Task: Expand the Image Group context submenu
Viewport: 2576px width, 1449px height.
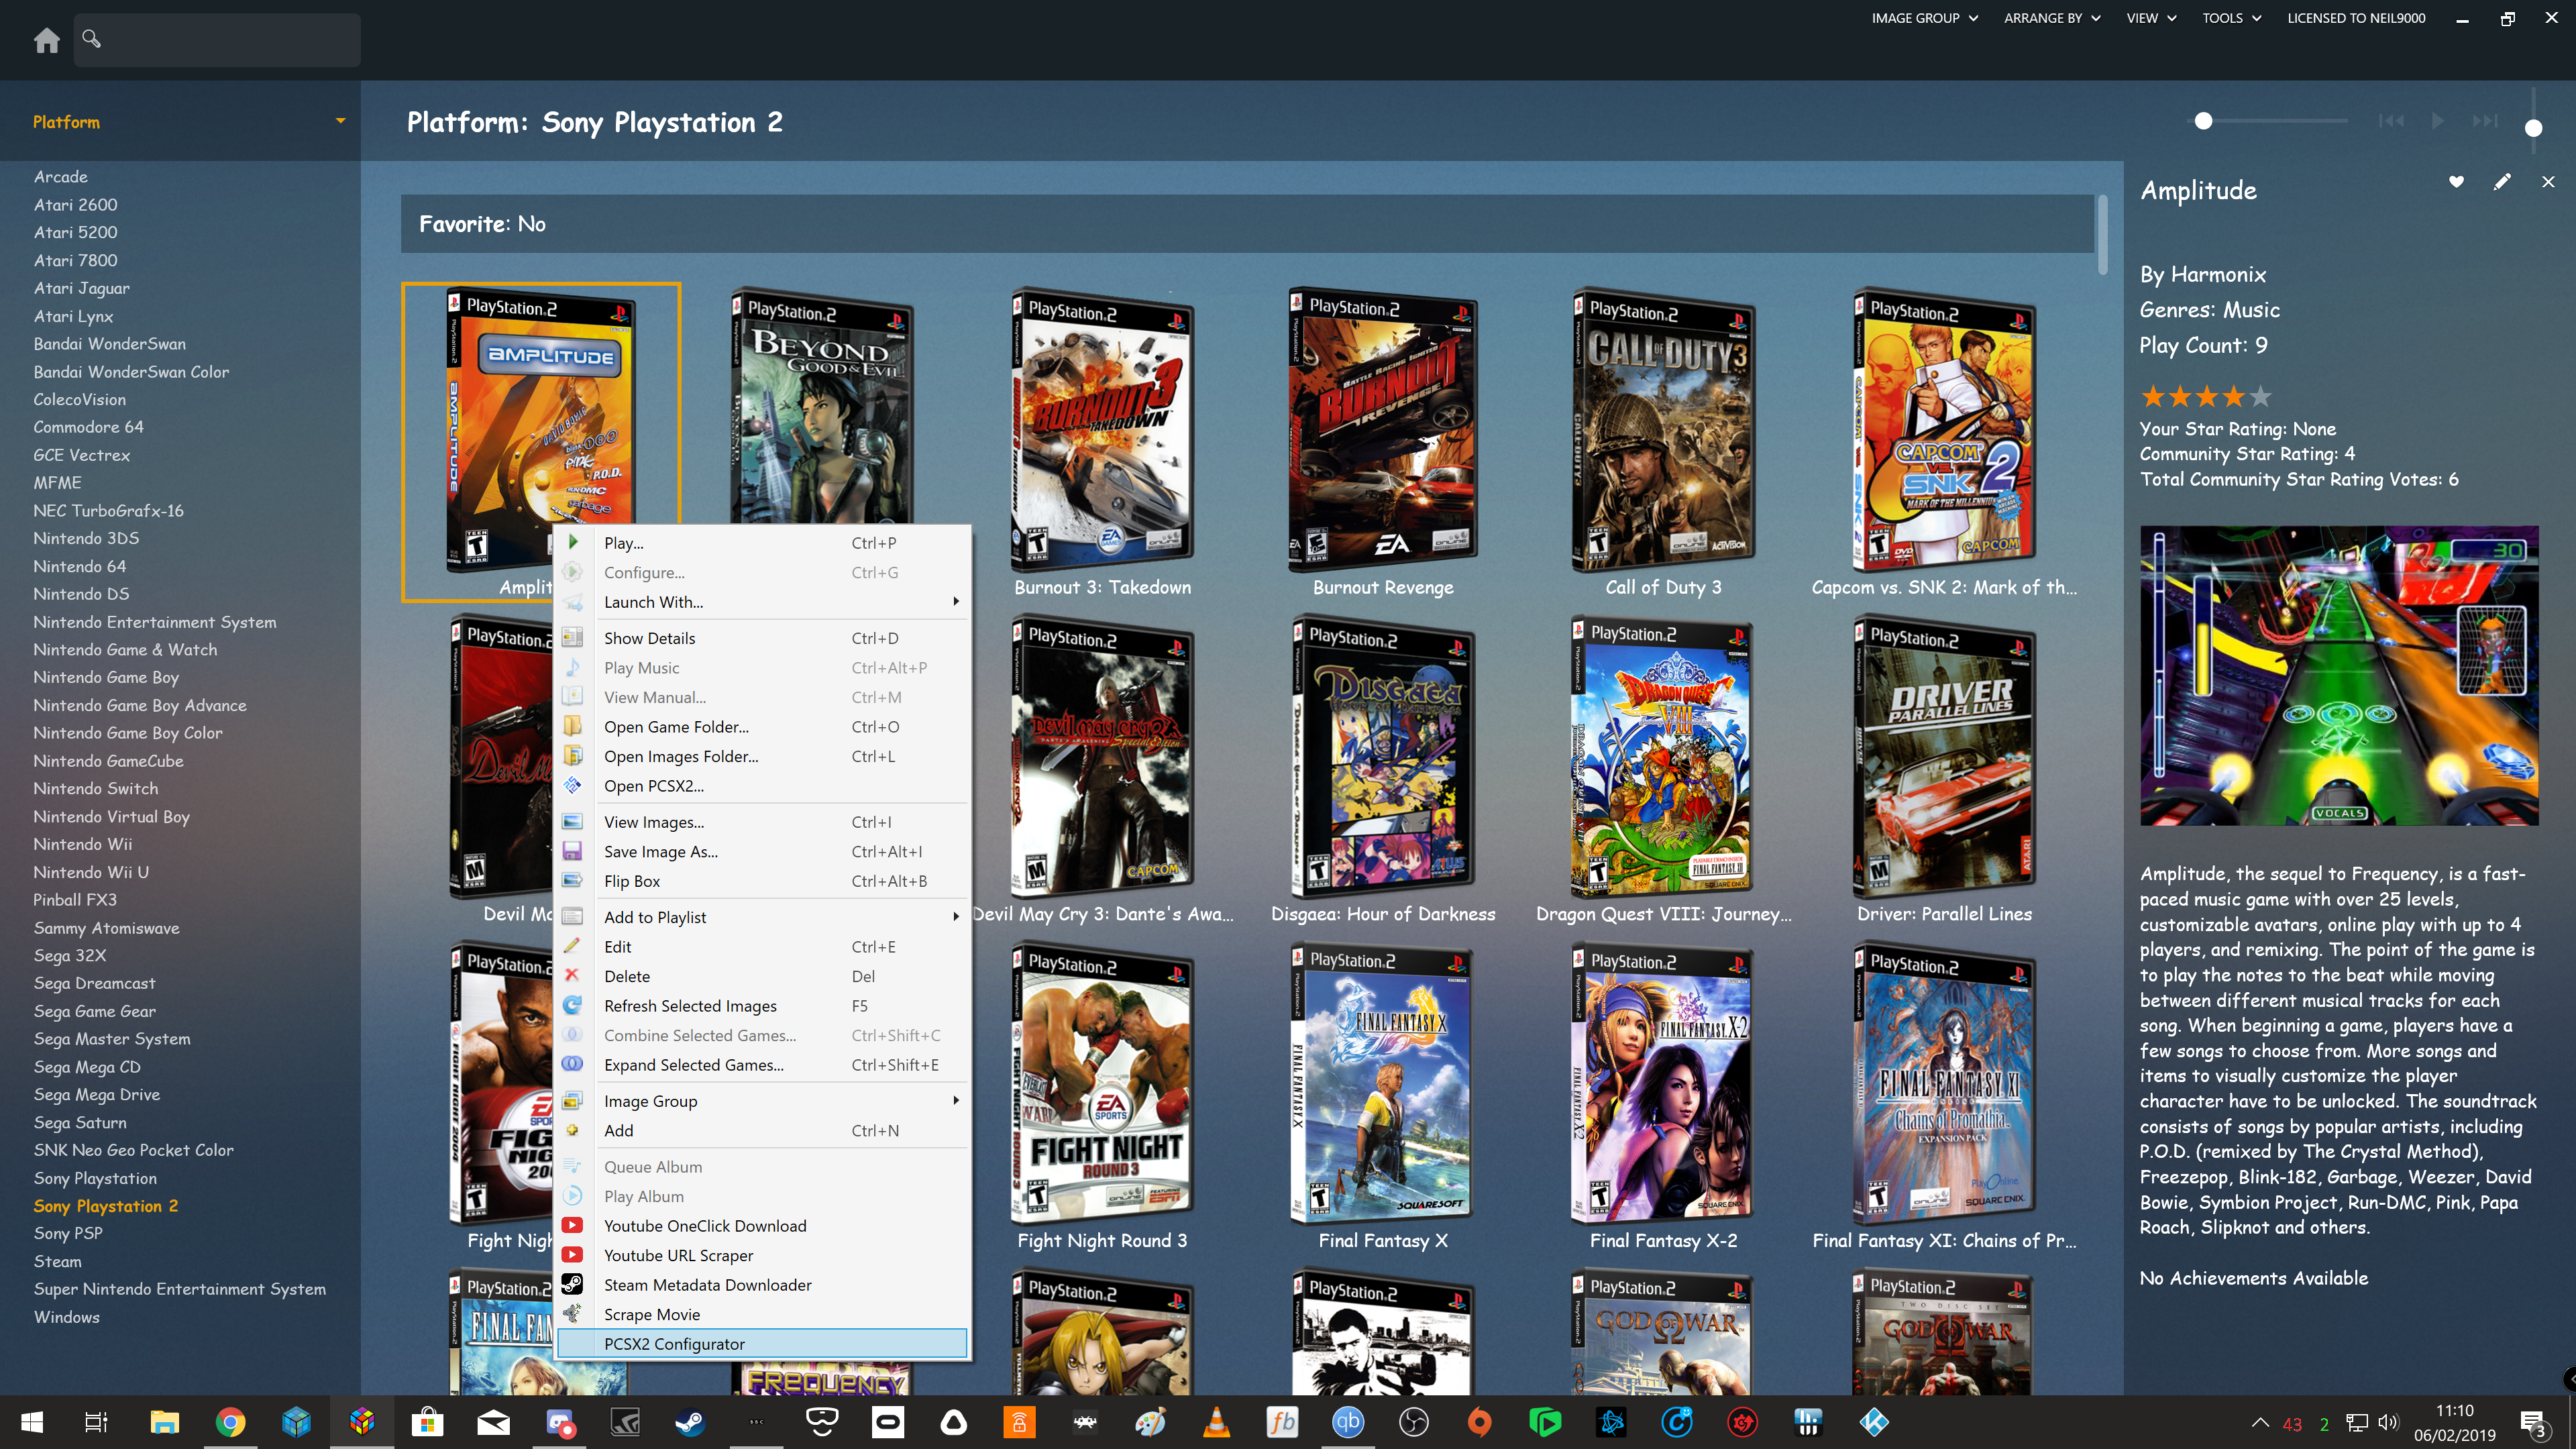Action: (x=762, y=1101)
